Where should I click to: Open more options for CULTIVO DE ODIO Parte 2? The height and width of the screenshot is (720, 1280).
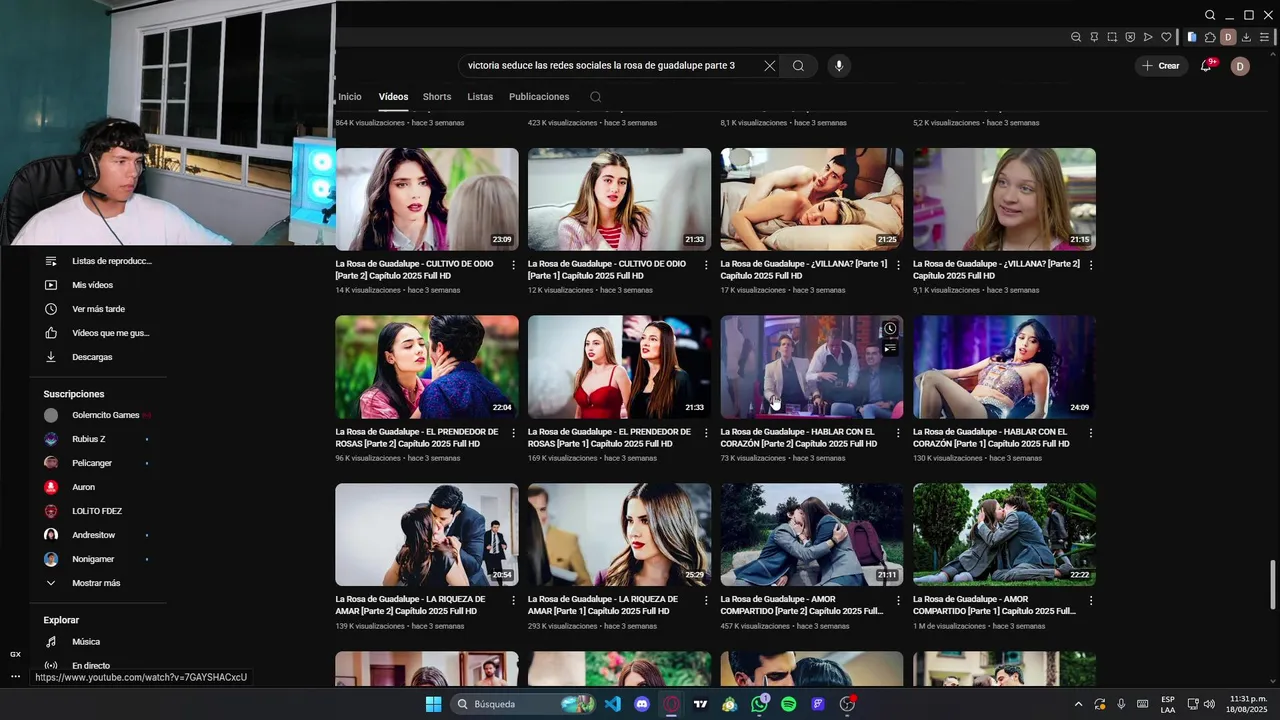point(514,265)
